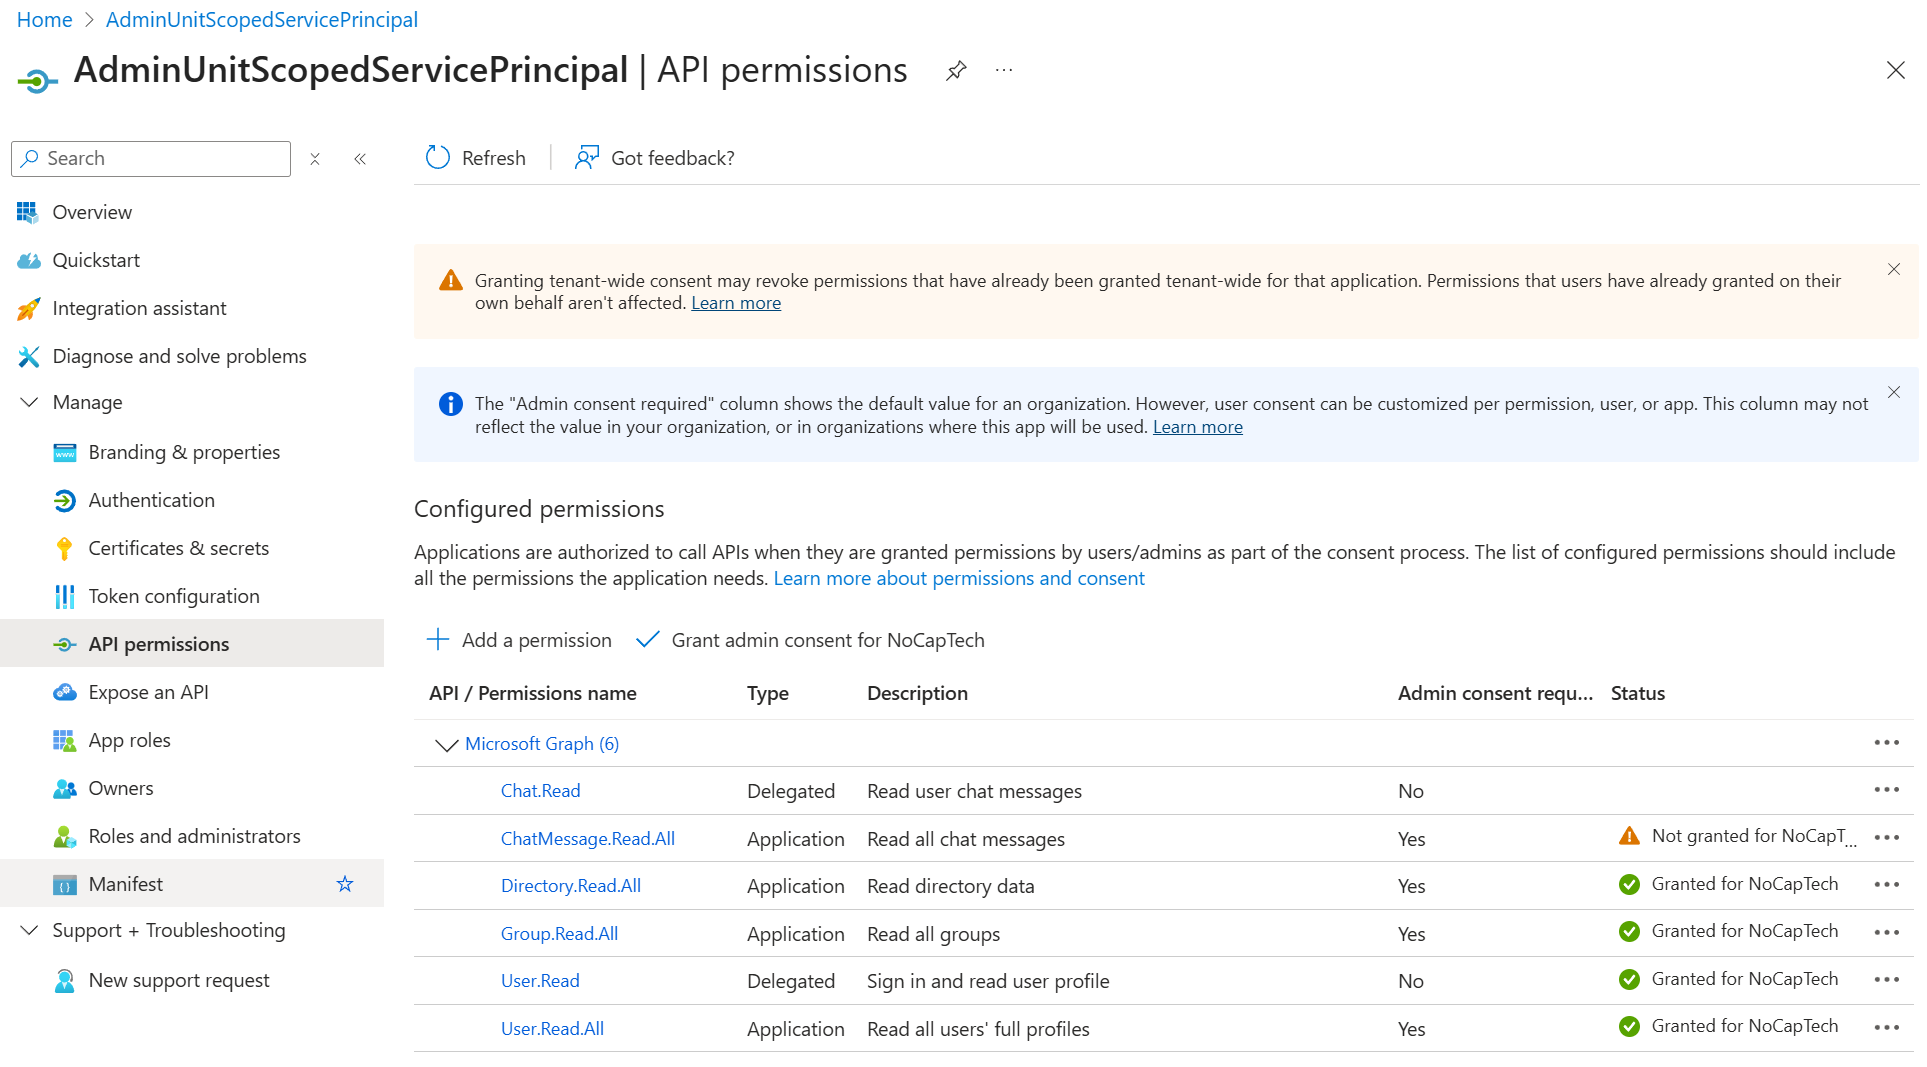Click the Diagnose and solve problems wrench icon
This screenshot has width=1927, height=1067.
pos(28,356)
